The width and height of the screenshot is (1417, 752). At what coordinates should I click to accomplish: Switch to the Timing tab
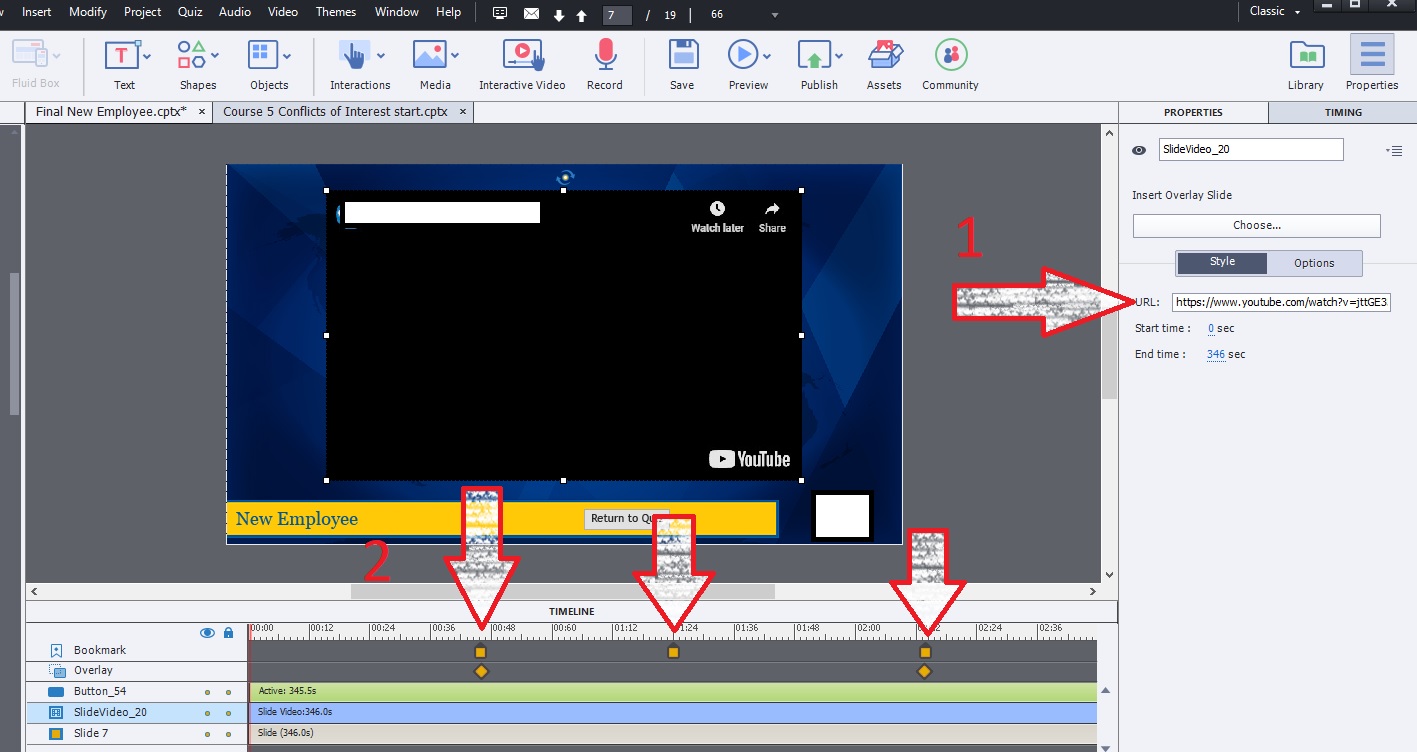click(1342, 112)
